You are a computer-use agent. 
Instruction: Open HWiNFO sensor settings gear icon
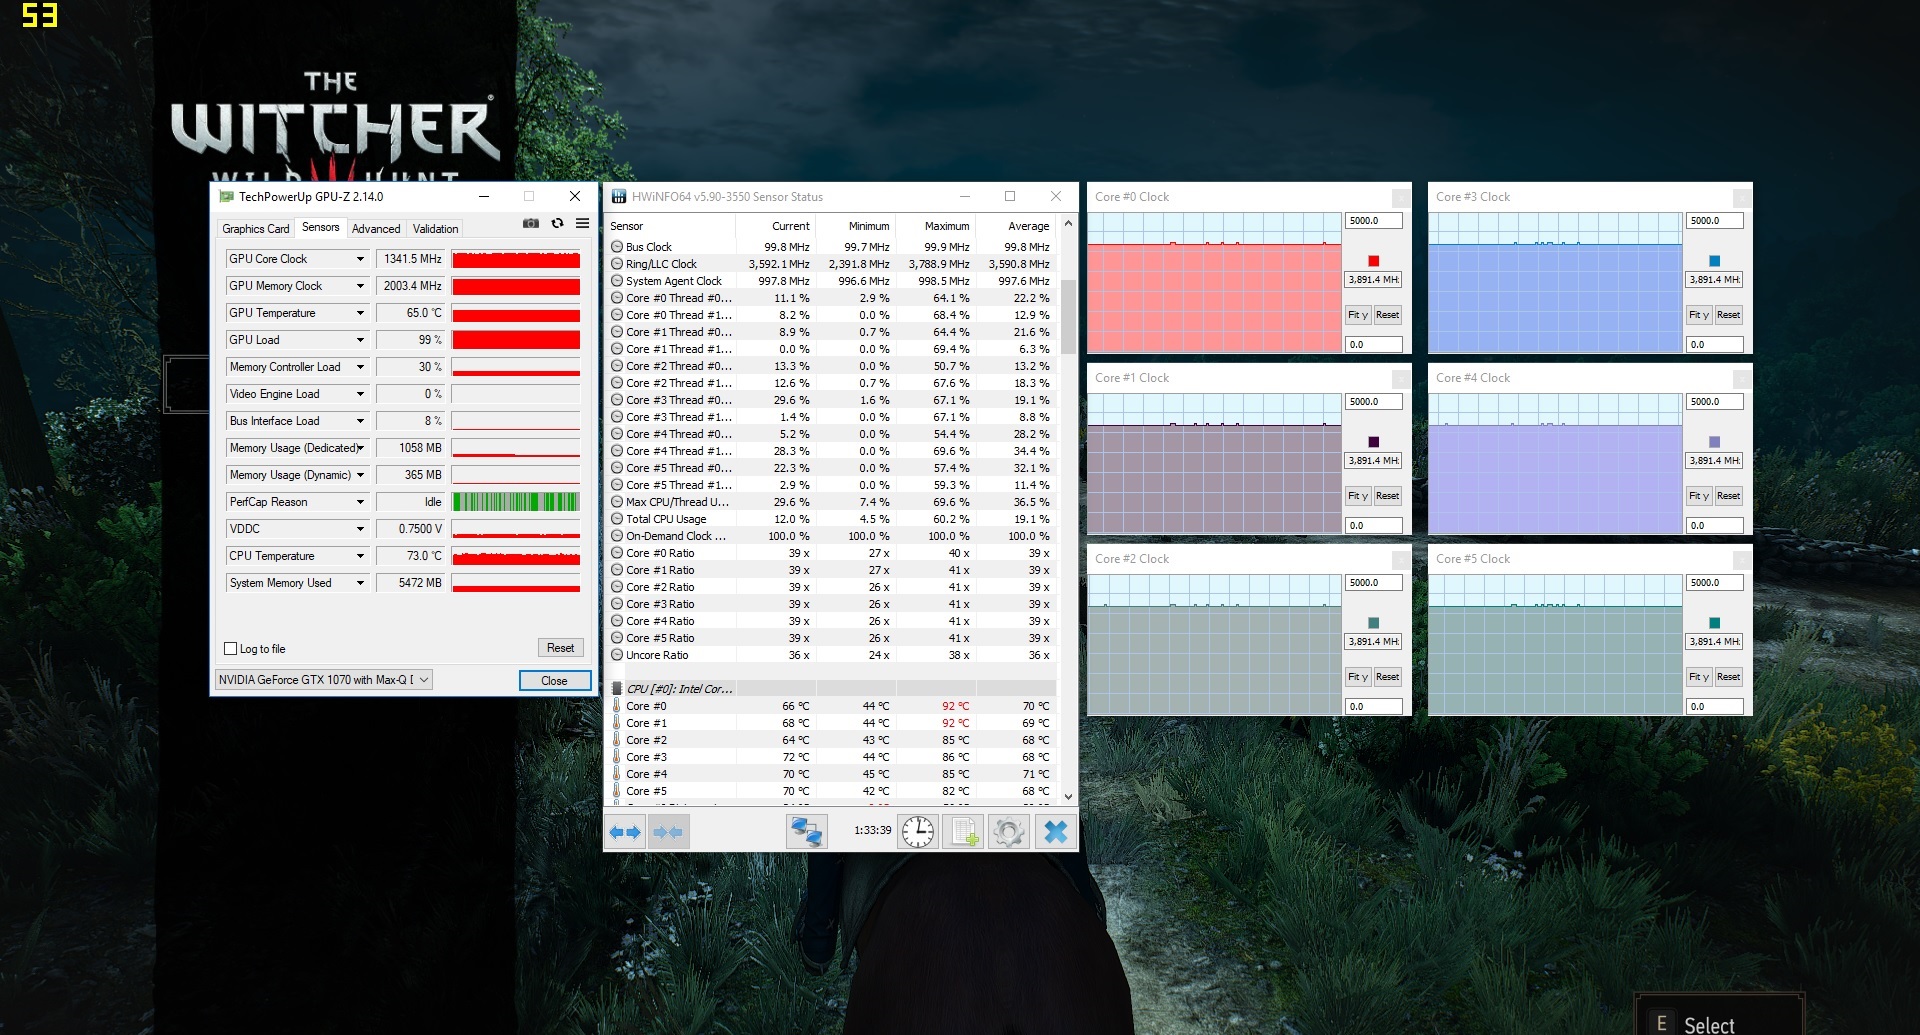1009,831
